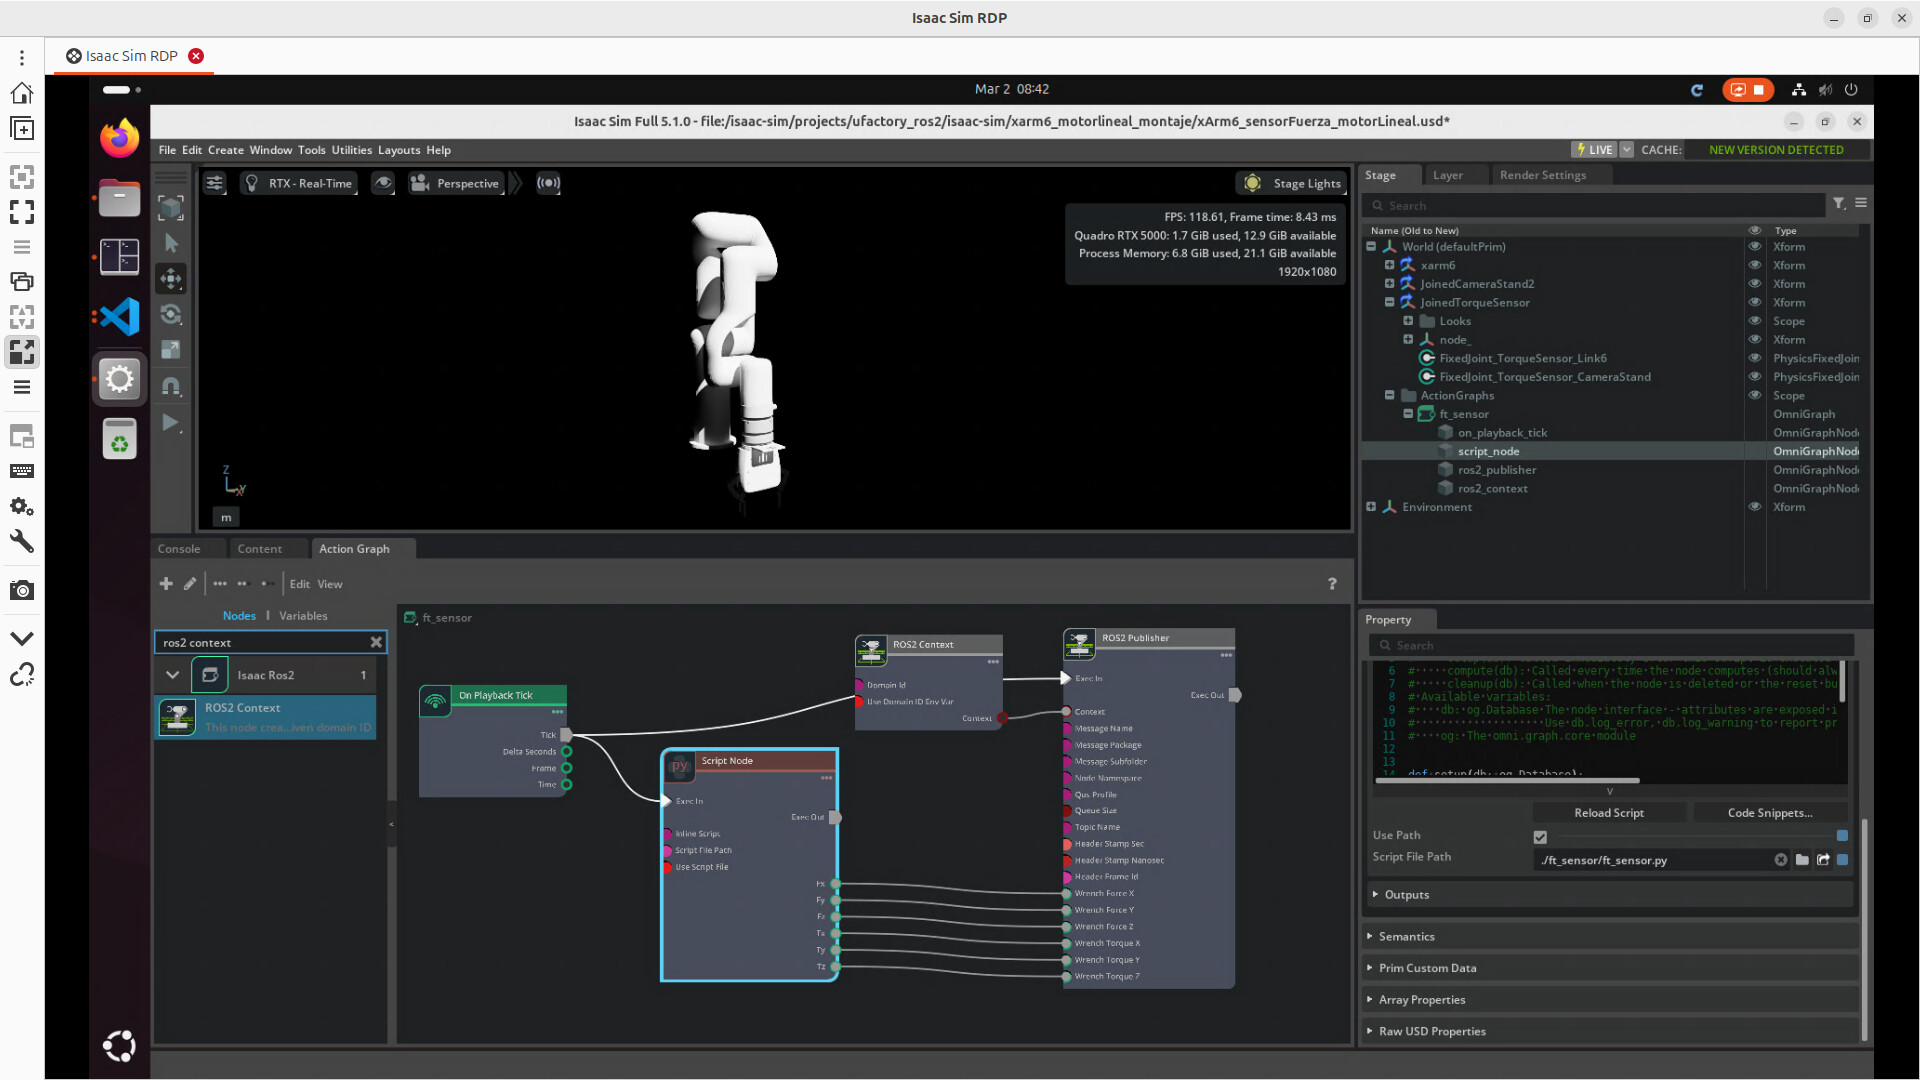Browse for script file with folder icon

(x=1802, y=860)
